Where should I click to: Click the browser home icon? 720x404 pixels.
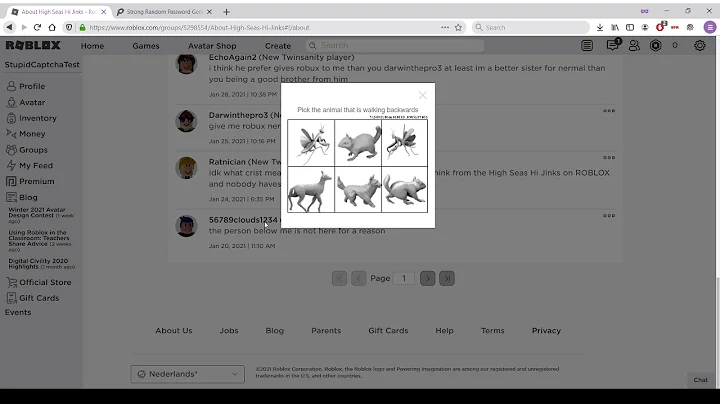pyautogui.click(x=52, y=28)
